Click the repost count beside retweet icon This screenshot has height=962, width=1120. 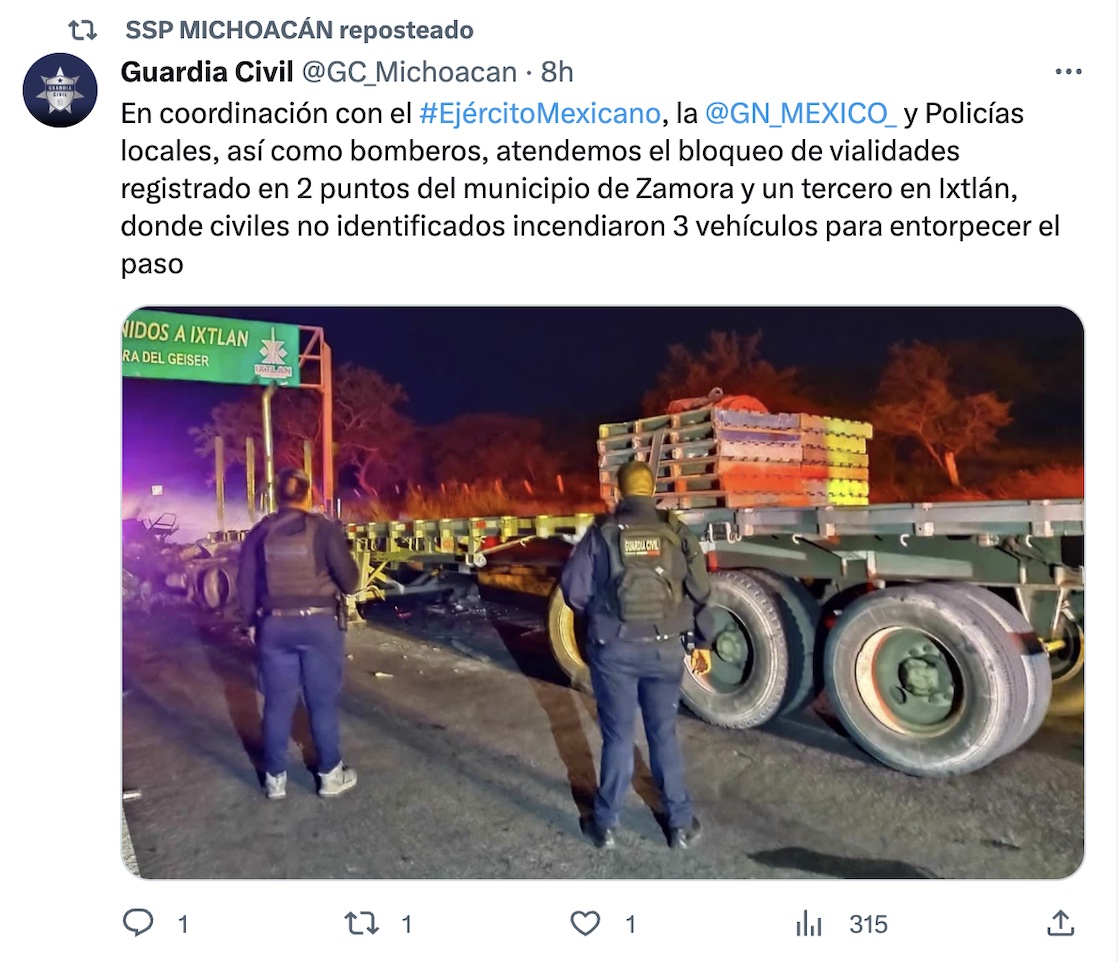click(406, 924)
